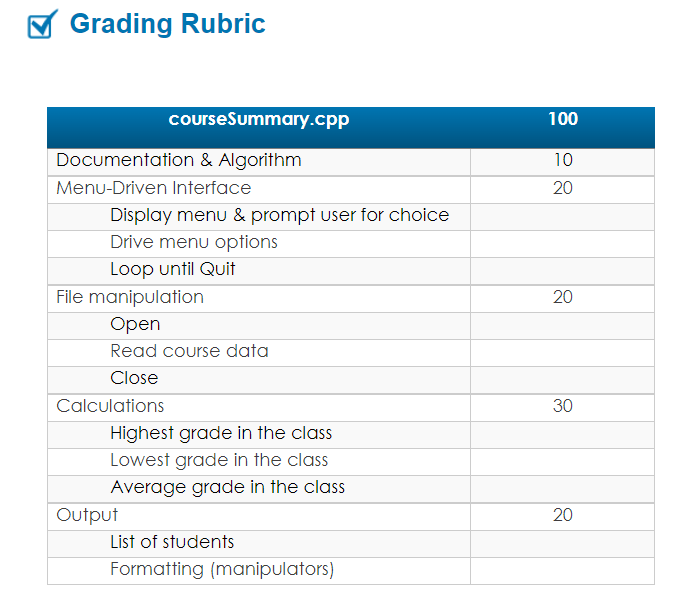687x600 pixels.
Task: Select the Menu-Driven Interface row
Action: 351,190
